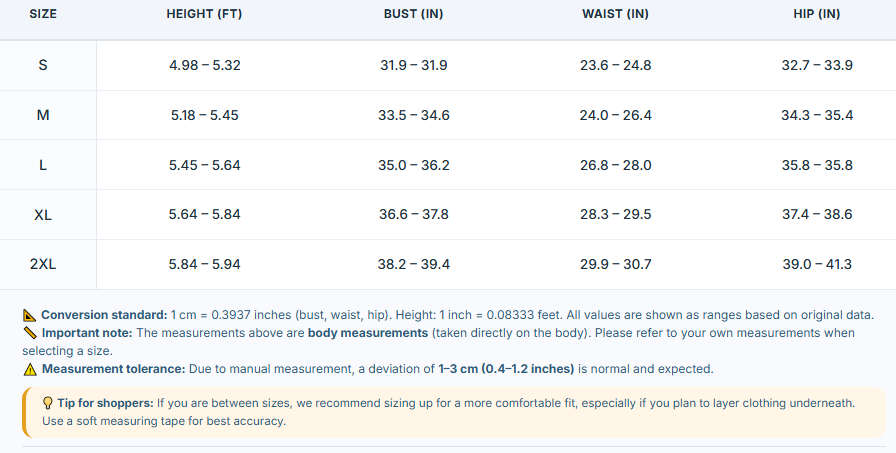Viewport: 896px width, 453px height.
Task: Click the lightbulb icon beside Tip for shoppers
Action: [48, 403]
